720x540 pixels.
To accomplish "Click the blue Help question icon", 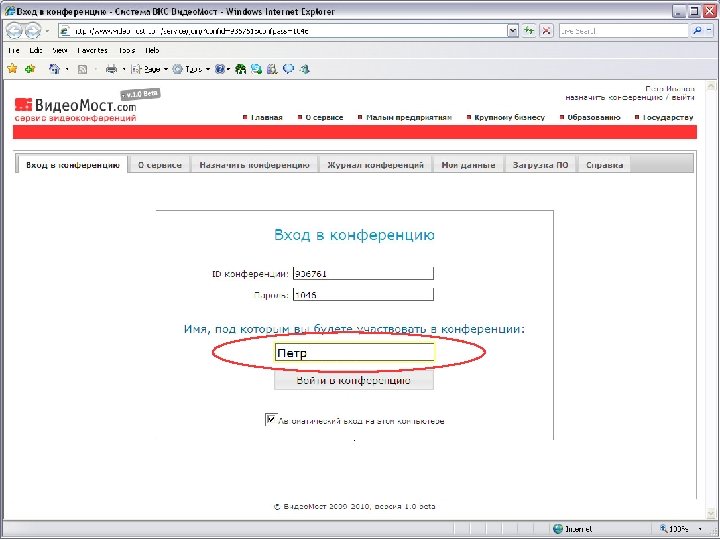I will coord(222,69).
